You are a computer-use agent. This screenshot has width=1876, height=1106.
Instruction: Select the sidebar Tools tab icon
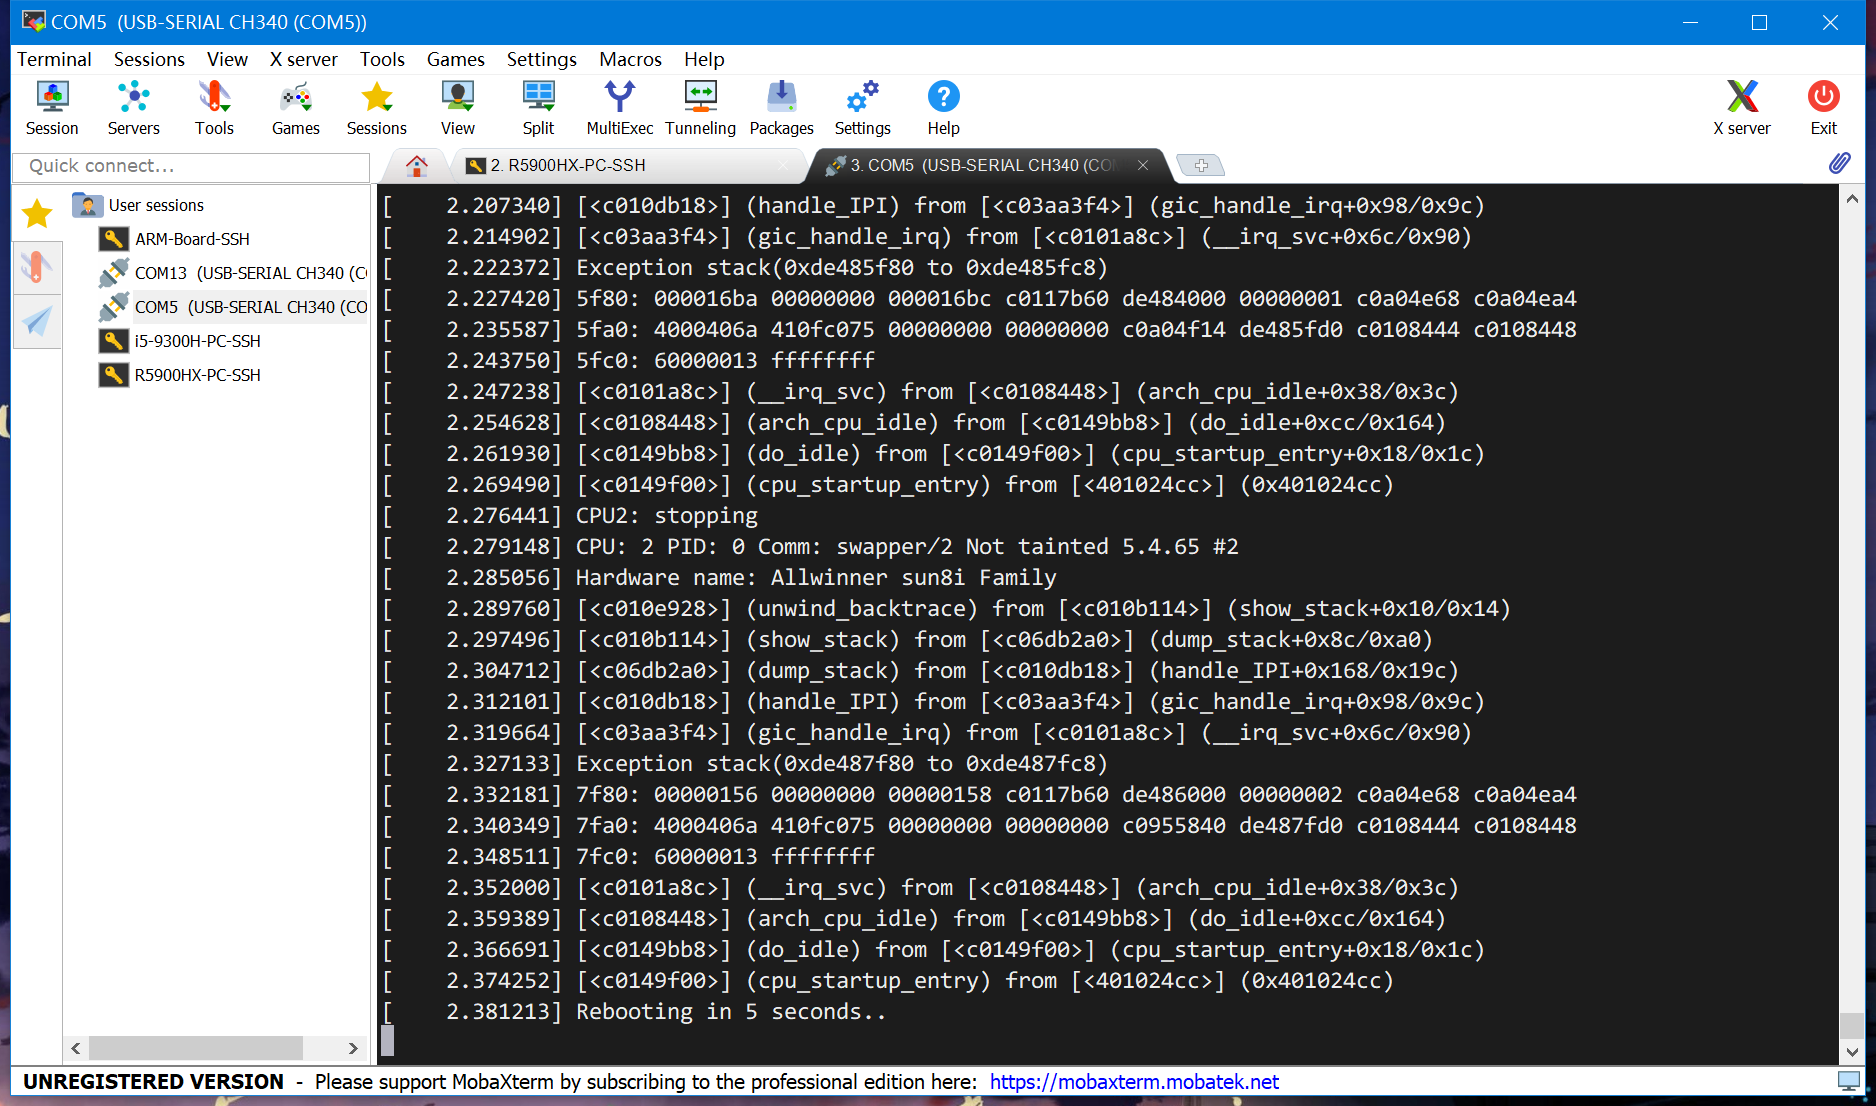(37, 267)
